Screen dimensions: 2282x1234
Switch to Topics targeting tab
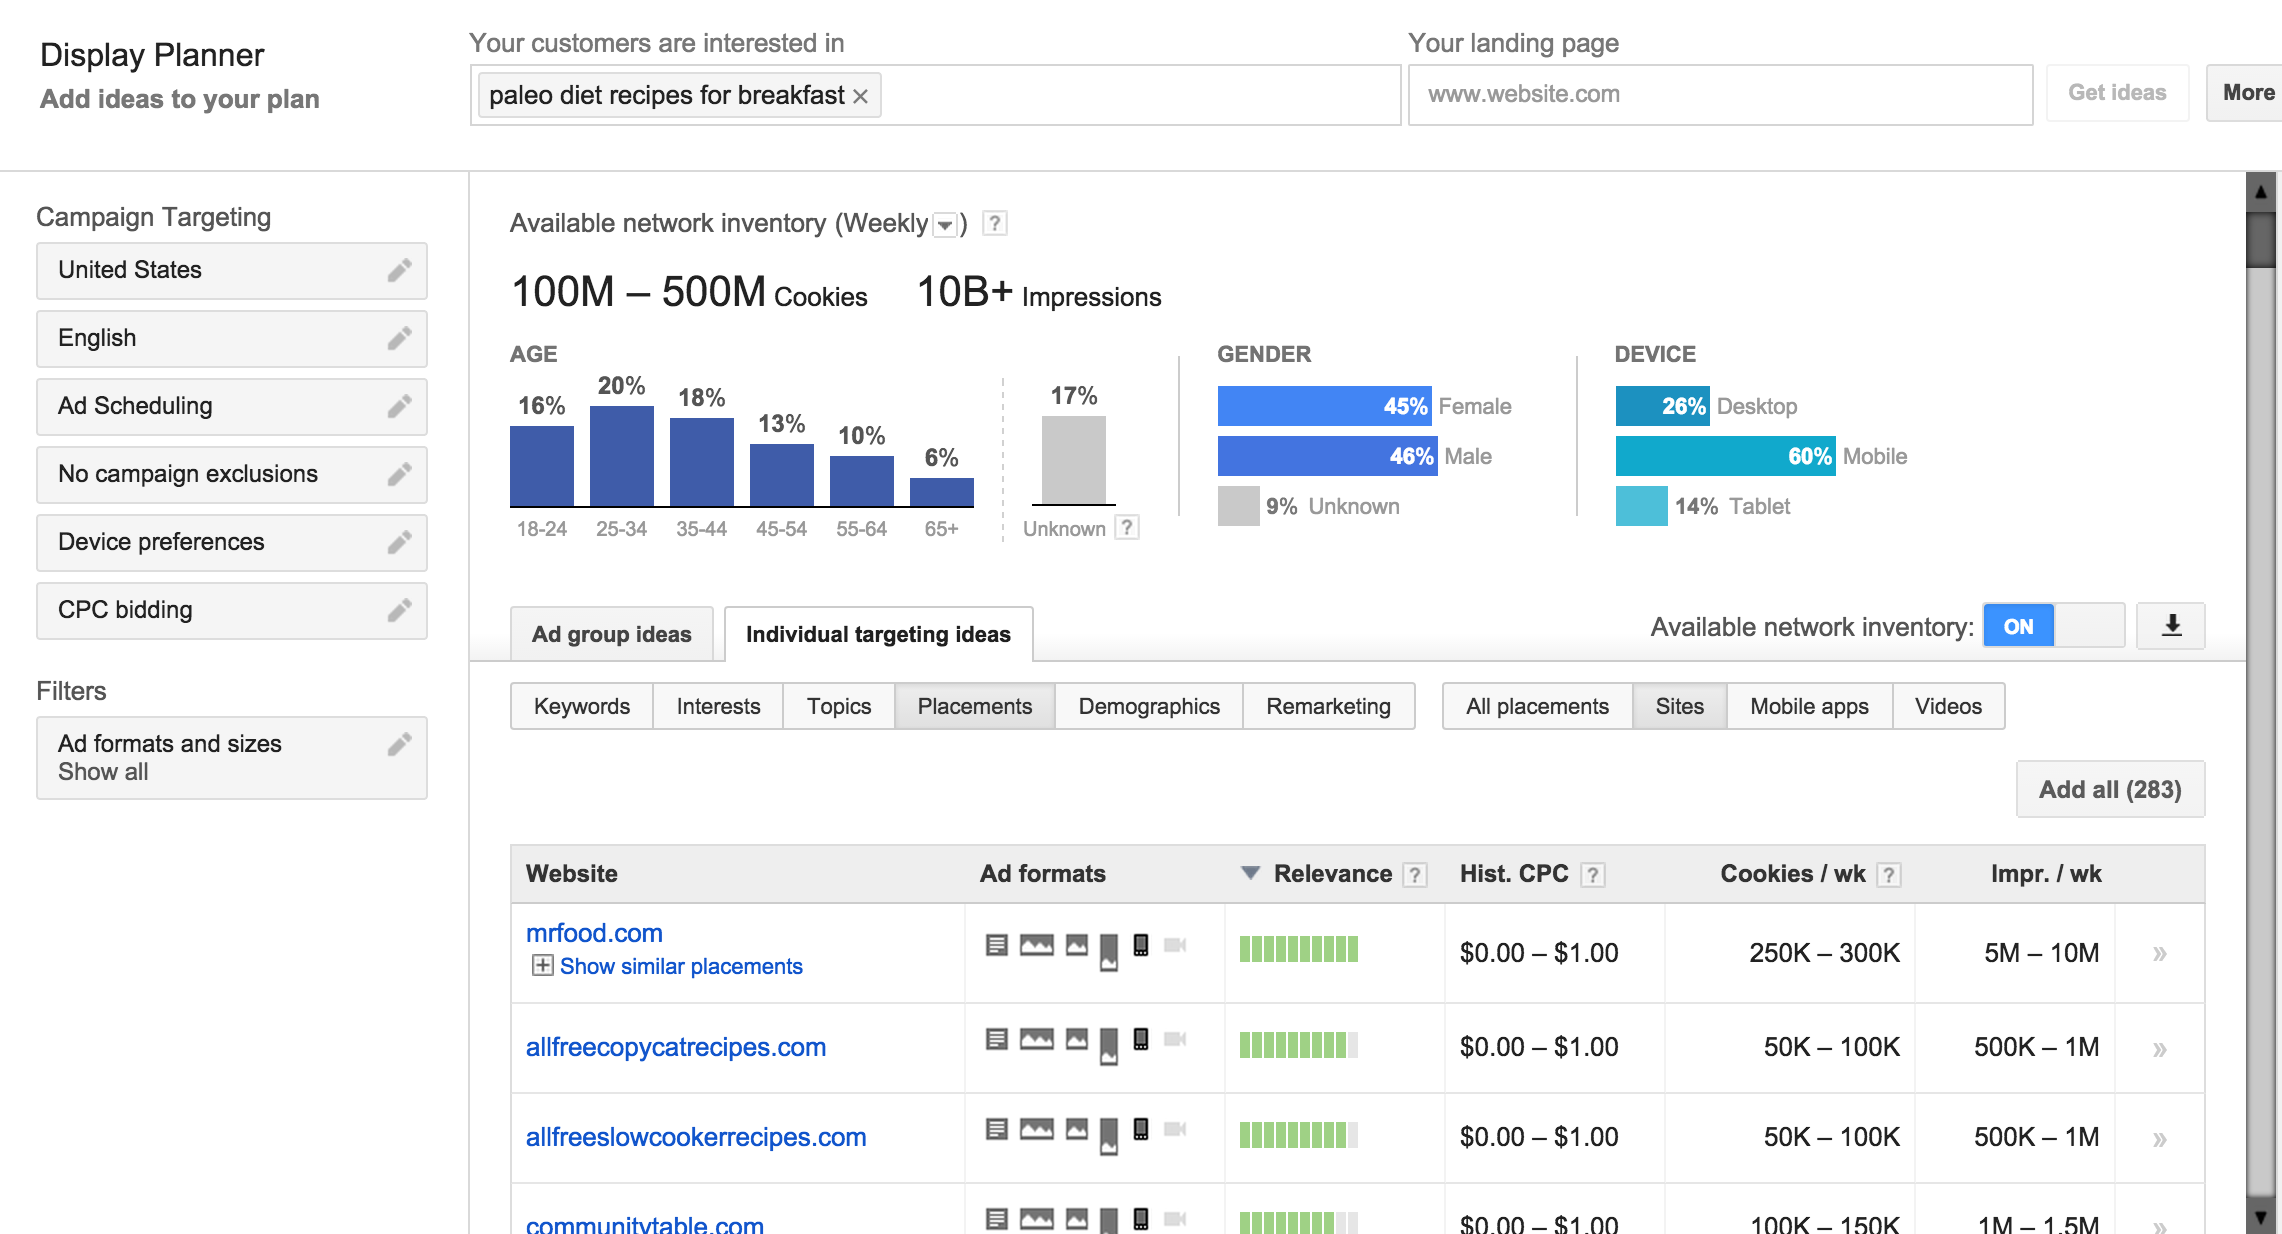click(839, 706)
